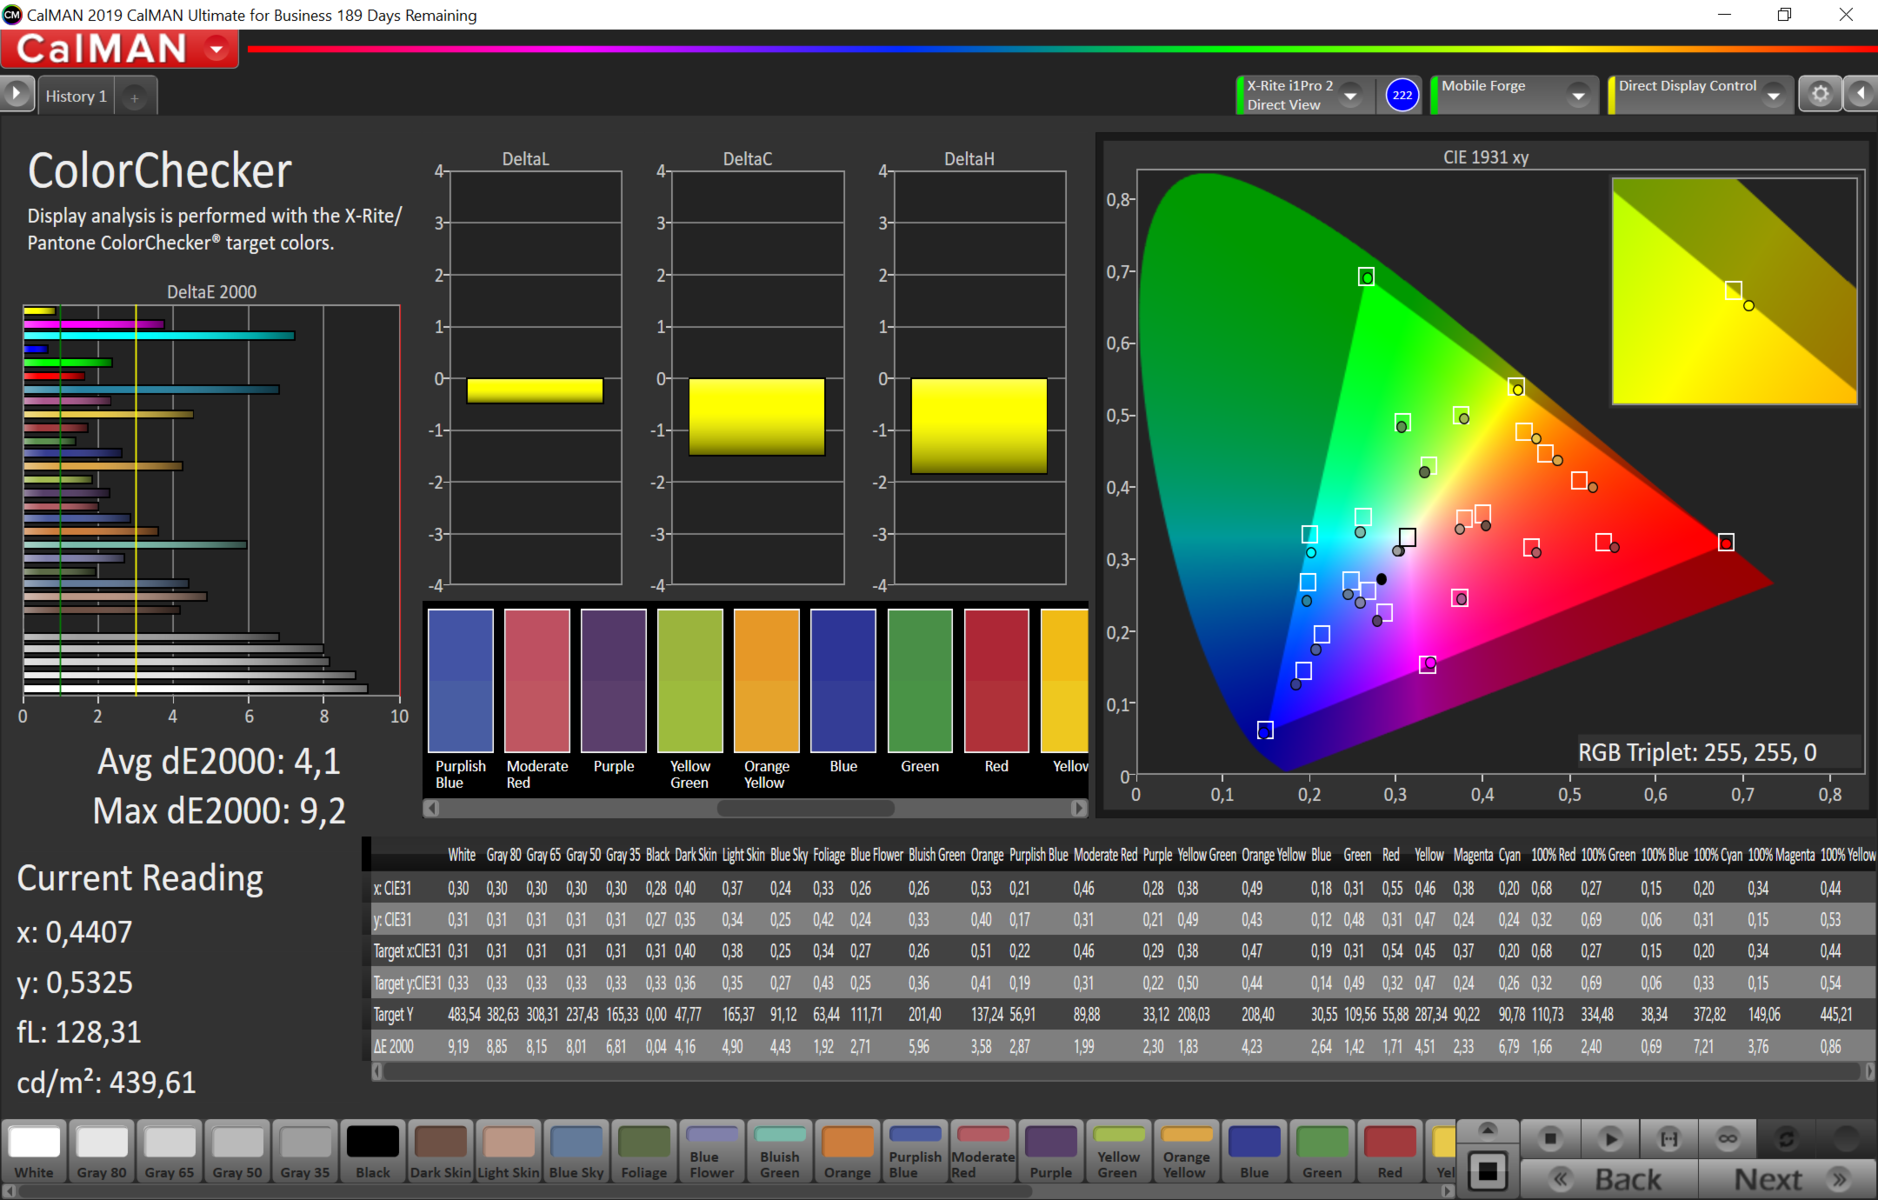Expand left sidebar arrow beside History 1
This screenshot has height=1200, width=1878.
[x=17, y=95]
